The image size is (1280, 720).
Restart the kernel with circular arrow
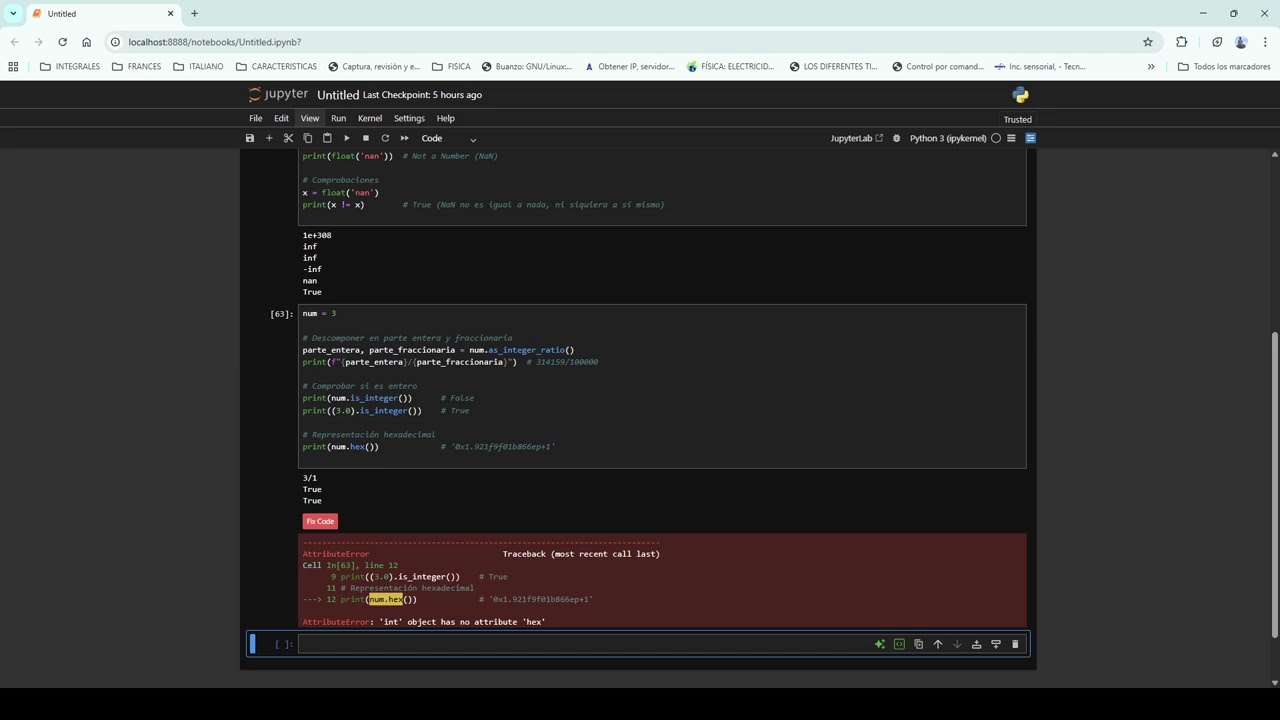click(385, 138)
